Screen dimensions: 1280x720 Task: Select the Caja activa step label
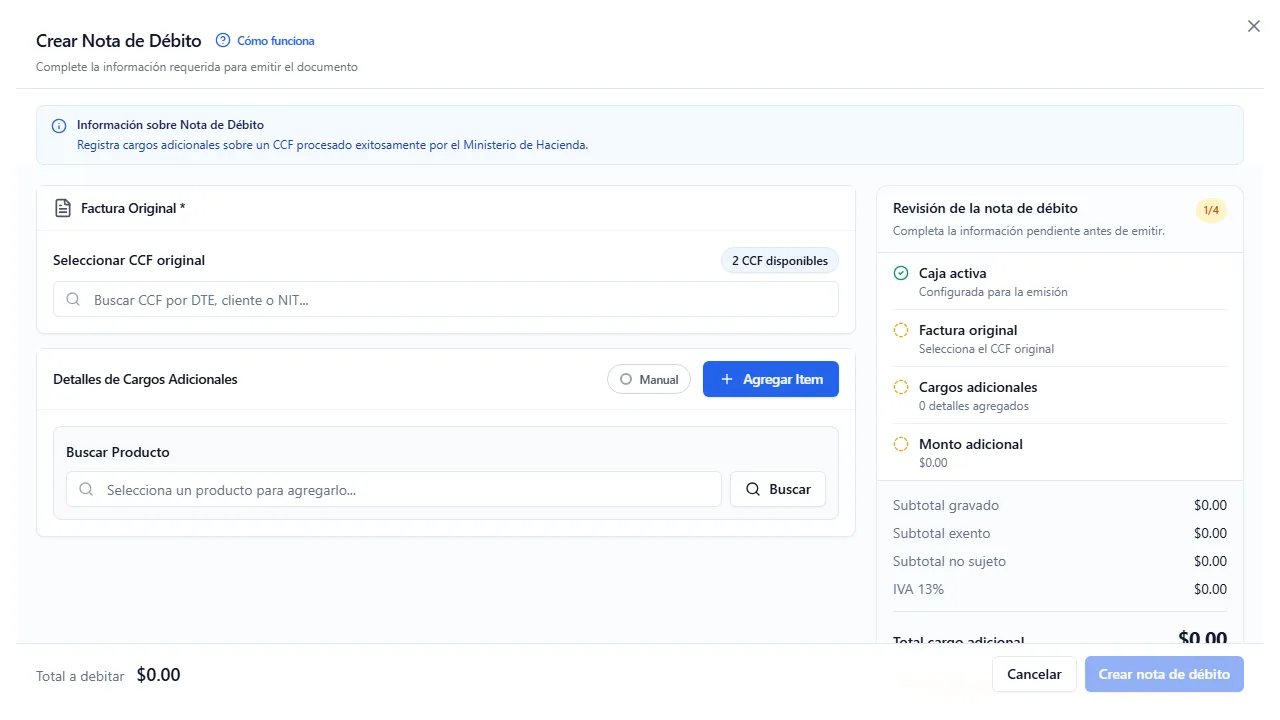(953, 273)
